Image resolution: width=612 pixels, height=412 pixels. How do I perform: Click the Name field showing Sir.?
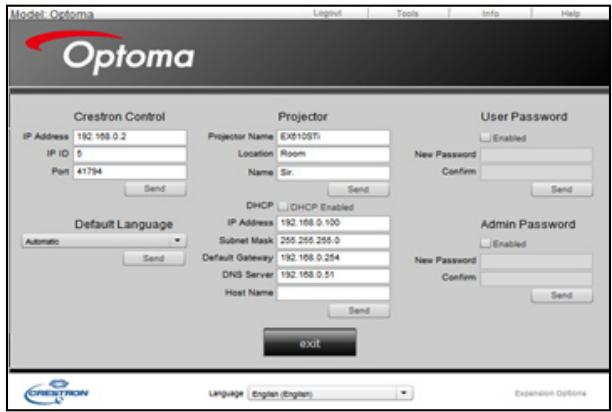[x=333, y=172]
